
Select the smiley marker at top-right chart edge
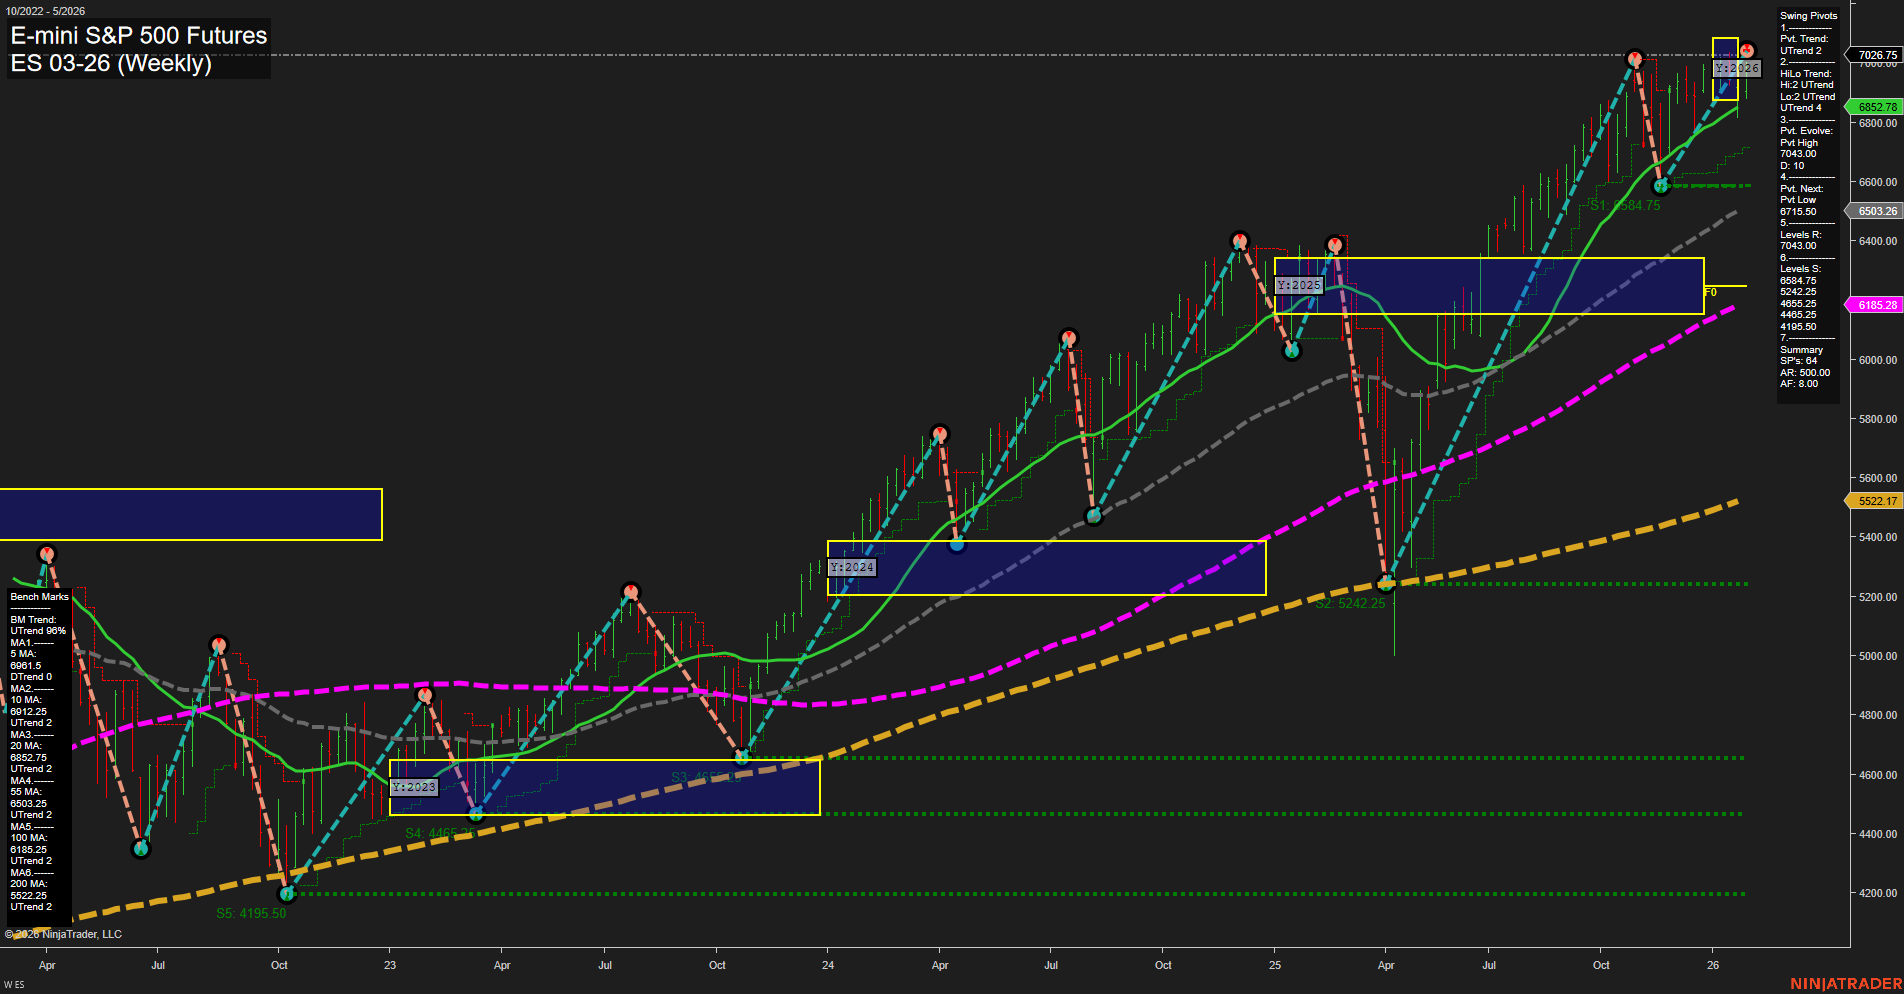[x=1745, y=49]
